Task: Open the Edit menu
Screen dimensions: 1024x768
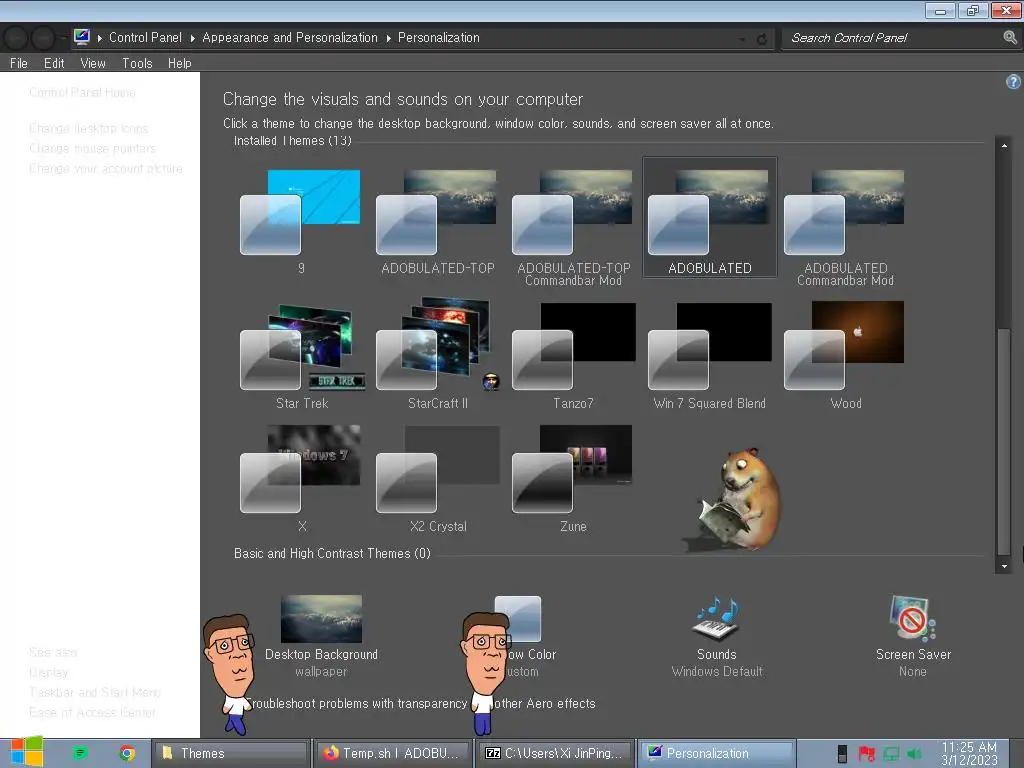Action: click(x=54, y=63)
